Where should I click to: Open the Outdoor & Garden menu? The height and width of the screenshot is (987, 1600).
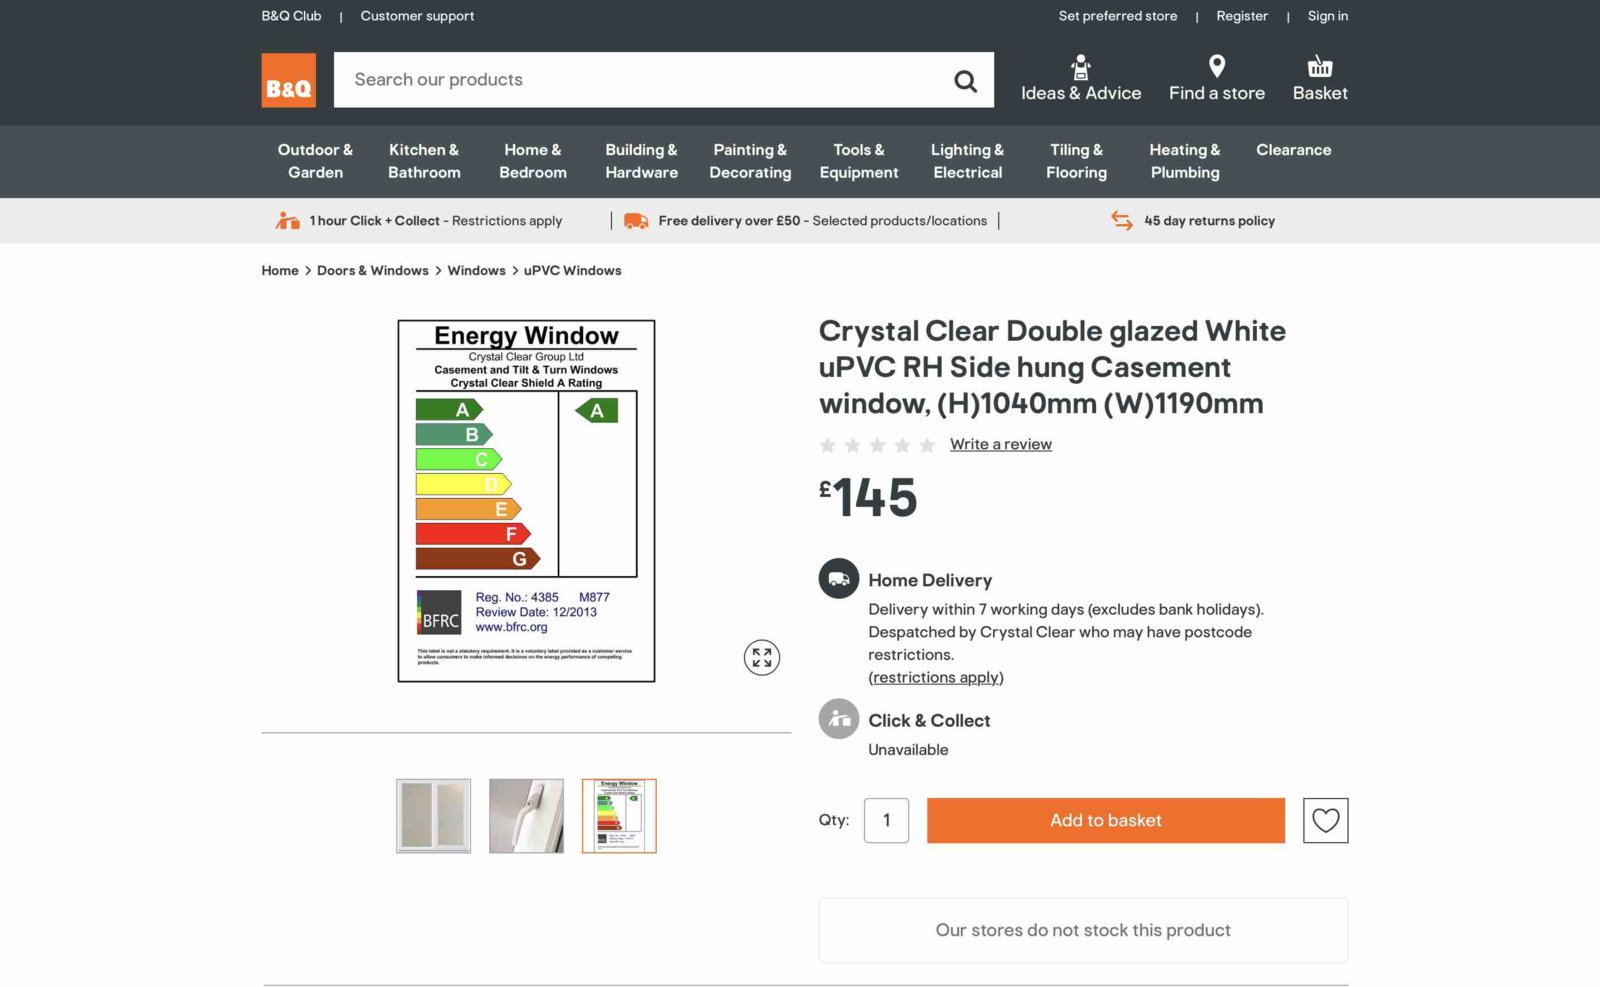pos(315,161)
